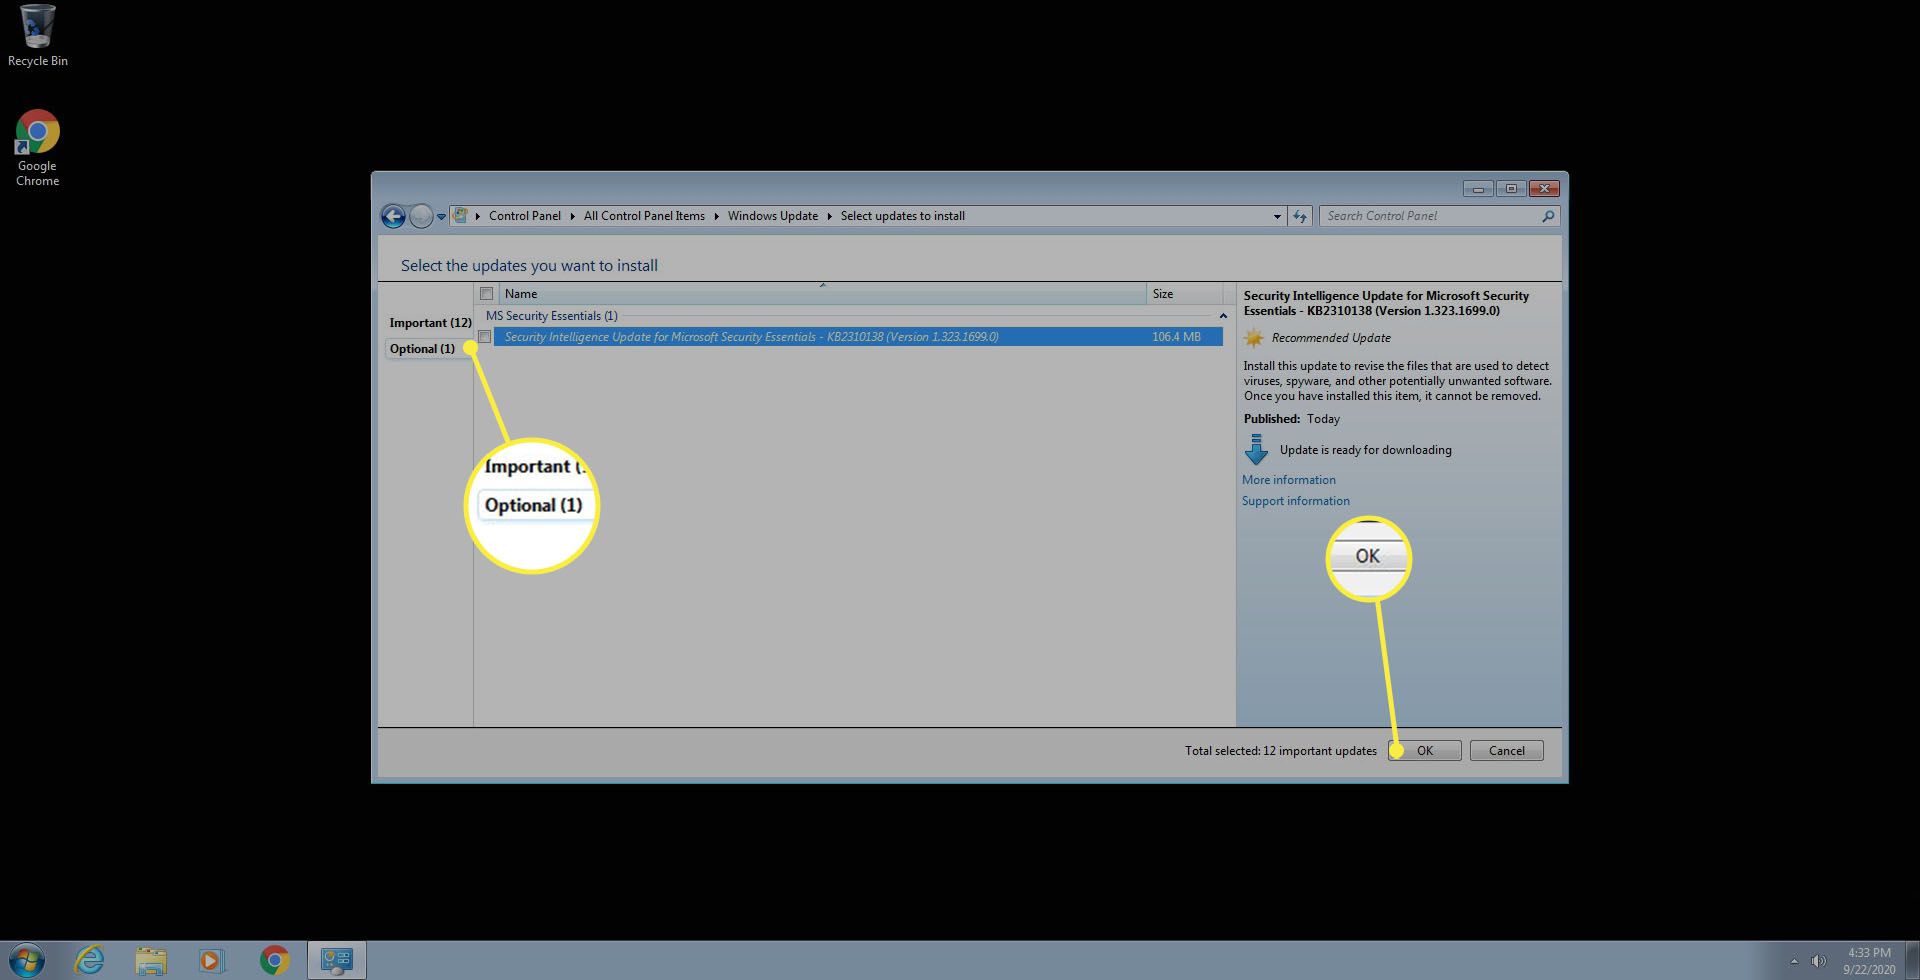
Task: Expand arrow after Control Panel breadcrumb
Action: coord(573,216)
